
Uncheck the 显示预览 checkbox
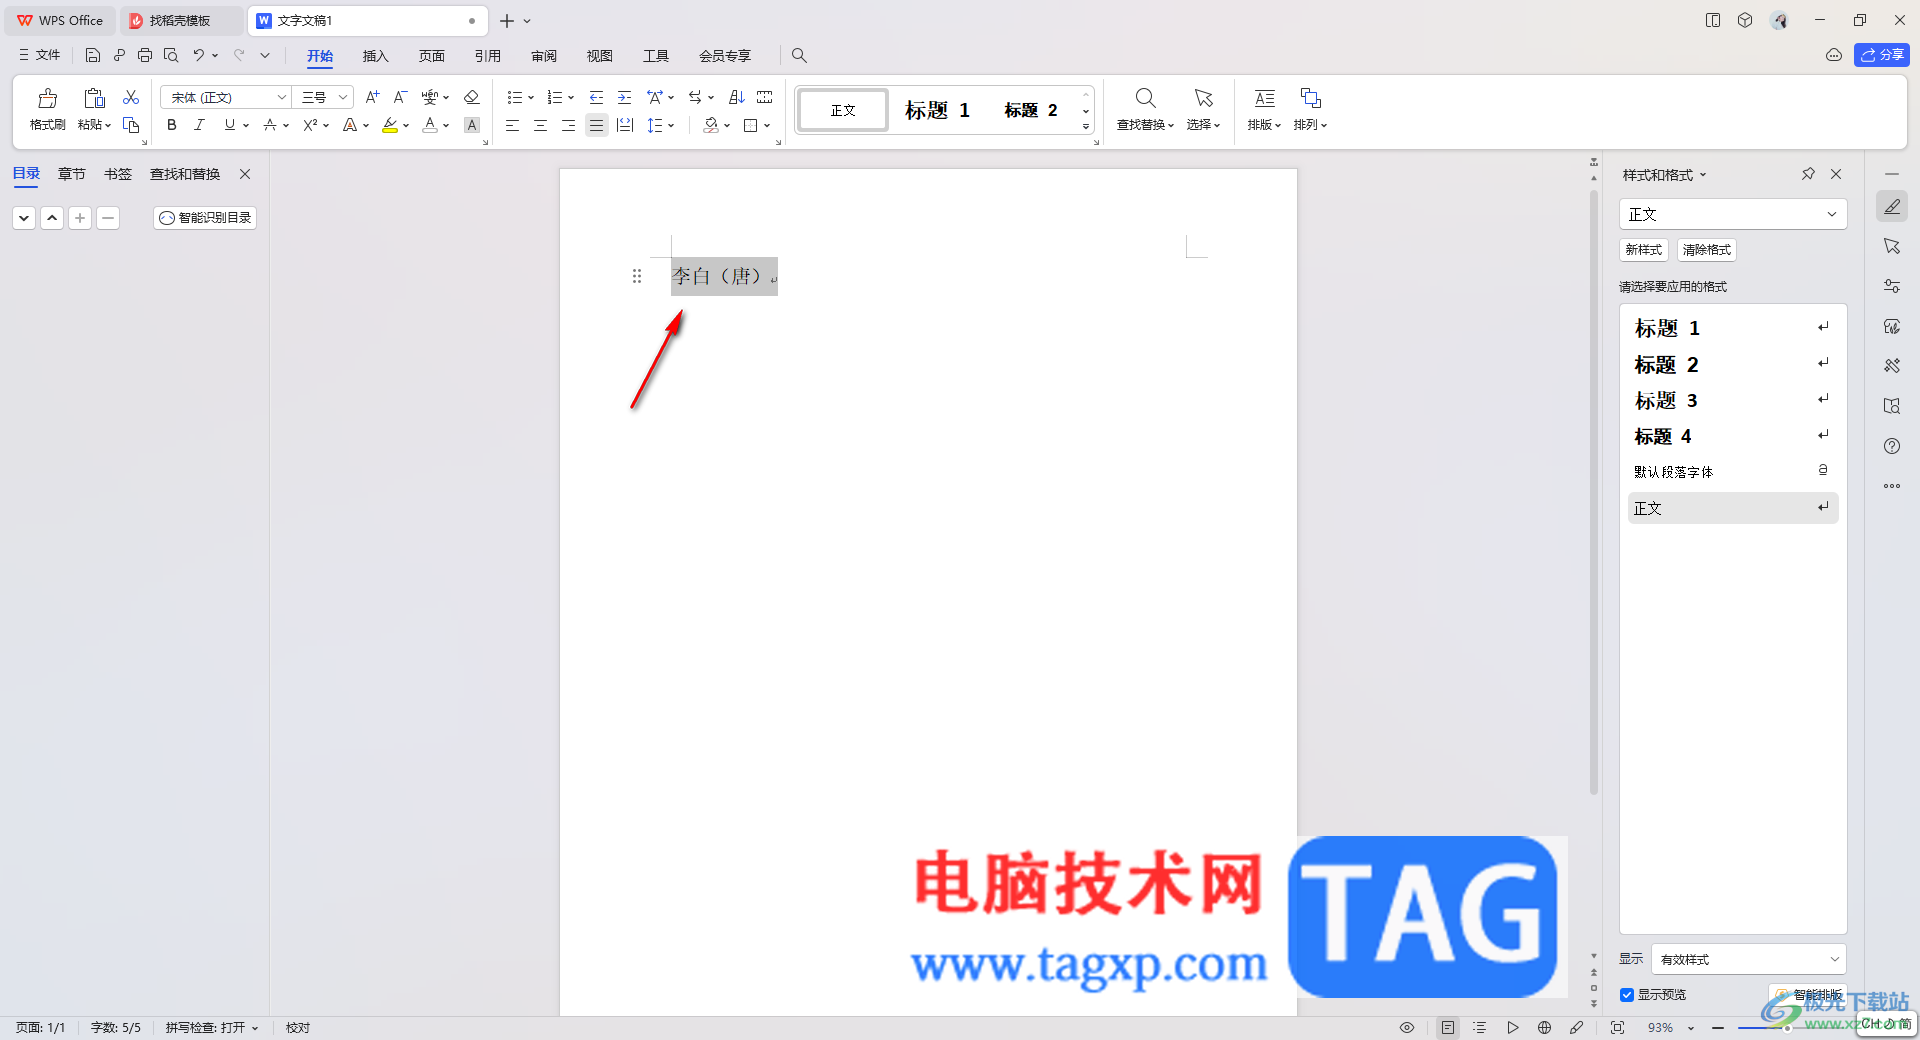tap(1627, 995)
